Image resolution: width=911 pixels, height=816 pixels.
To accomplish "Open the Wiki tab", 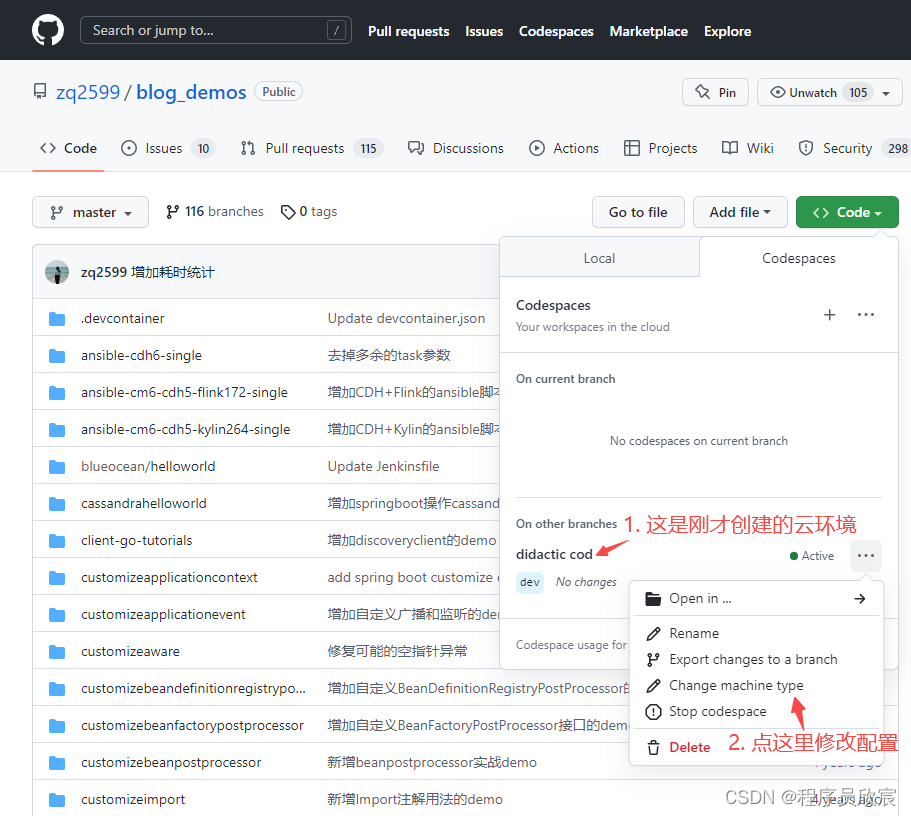I will click(748, 148).
